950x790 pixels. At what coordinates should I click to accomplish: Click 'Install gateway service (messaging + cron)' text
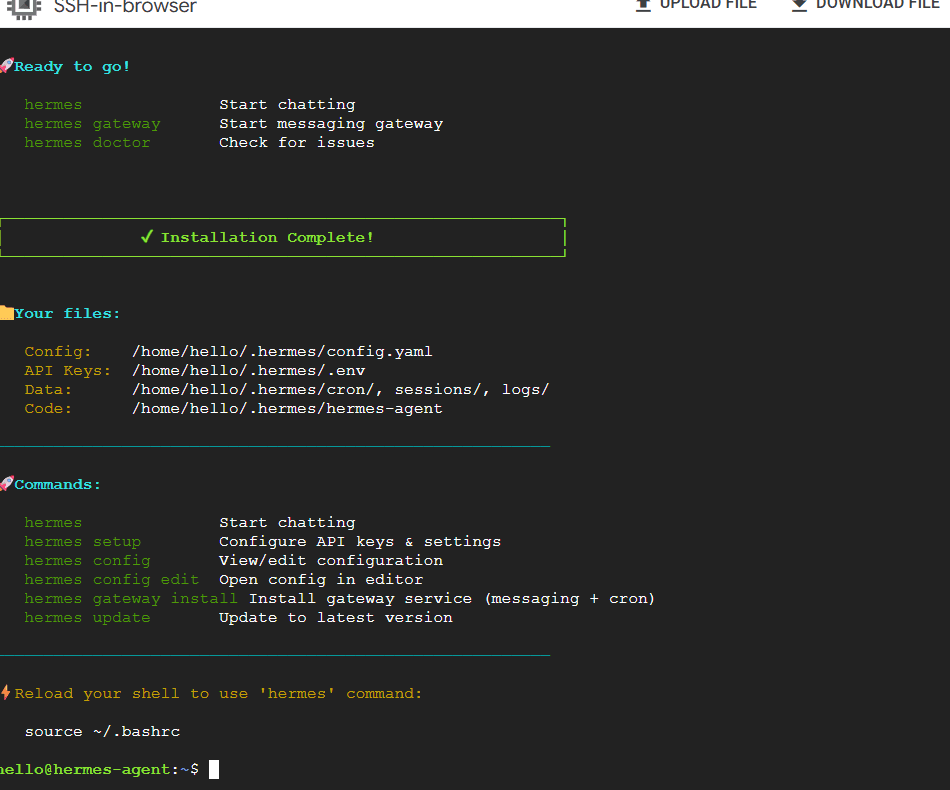452,599
